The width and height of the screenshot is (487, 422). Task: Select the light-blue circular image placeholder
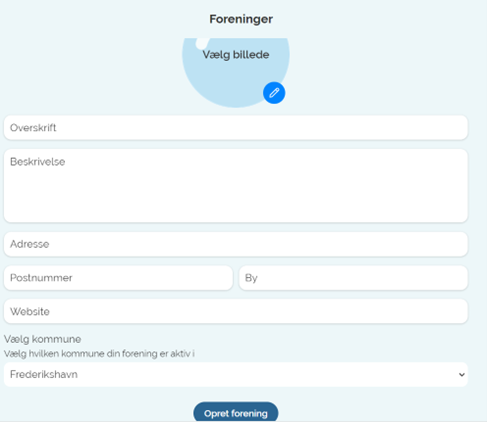236,72
